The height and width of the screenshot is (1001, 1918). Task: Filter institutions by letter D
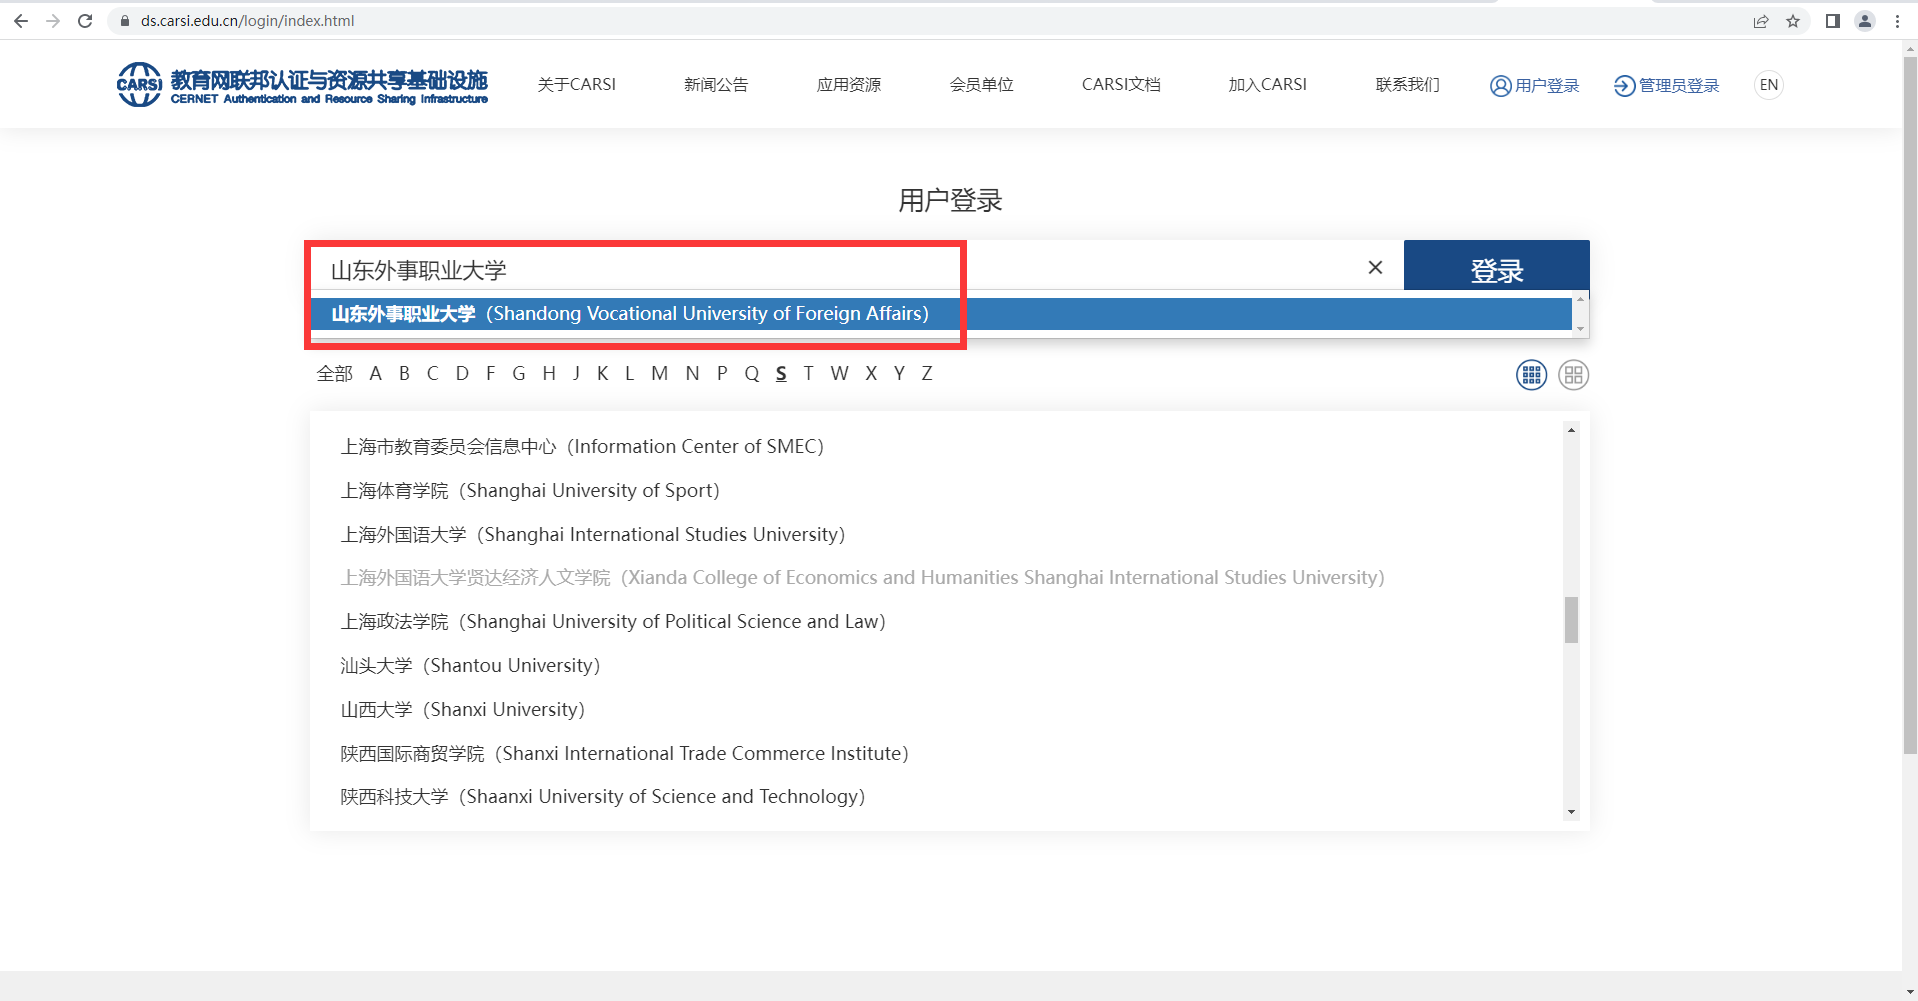coord(462,374)
